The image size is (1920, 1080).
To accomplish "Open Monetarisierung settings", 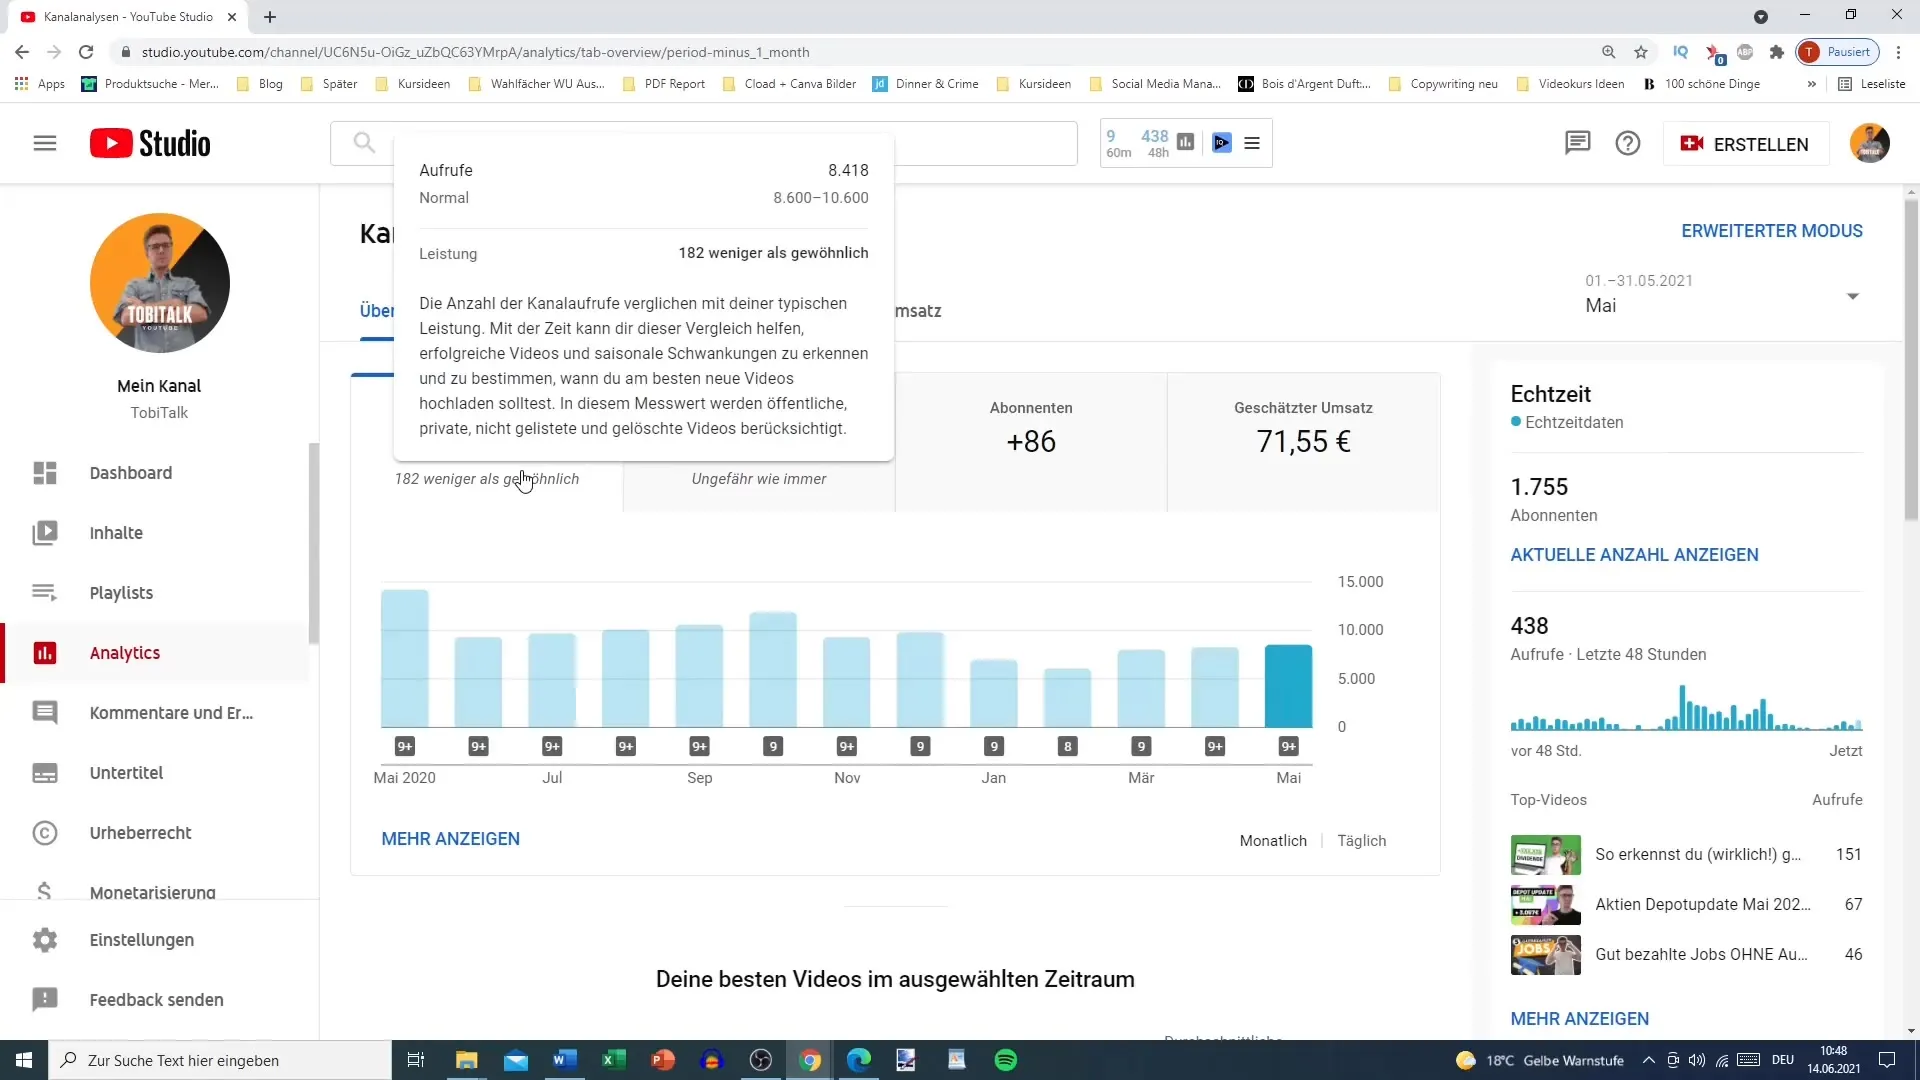I will pyautogui.click(x=152, y=893).
